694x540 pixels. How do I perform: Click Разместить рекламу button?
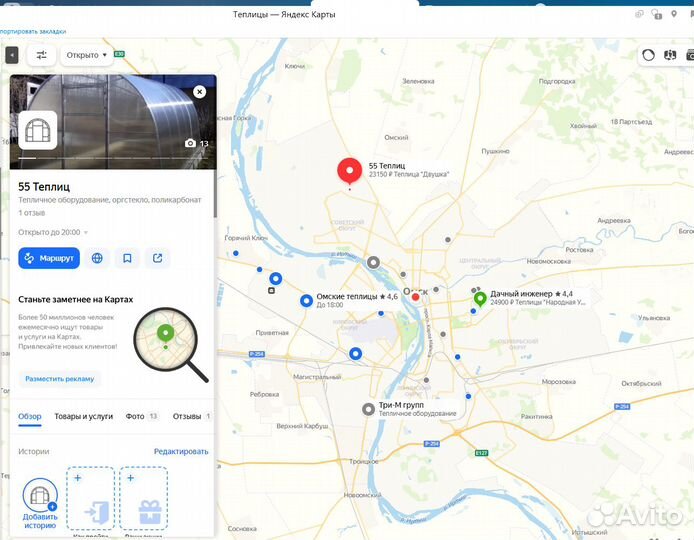[60, 379]
